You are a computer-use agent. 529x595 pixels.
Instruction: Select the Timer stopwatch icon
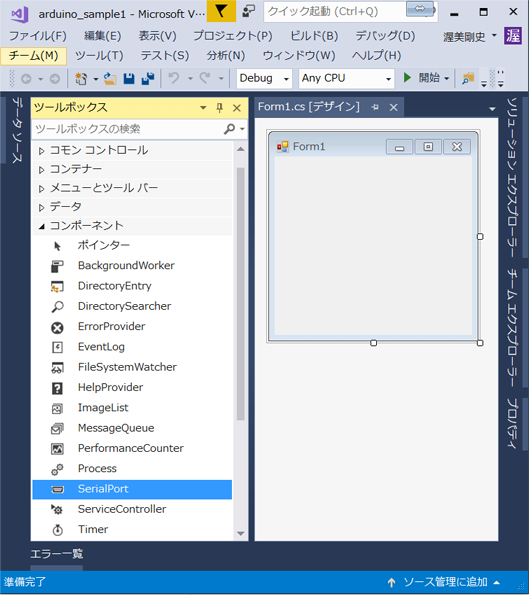(57, 530)
